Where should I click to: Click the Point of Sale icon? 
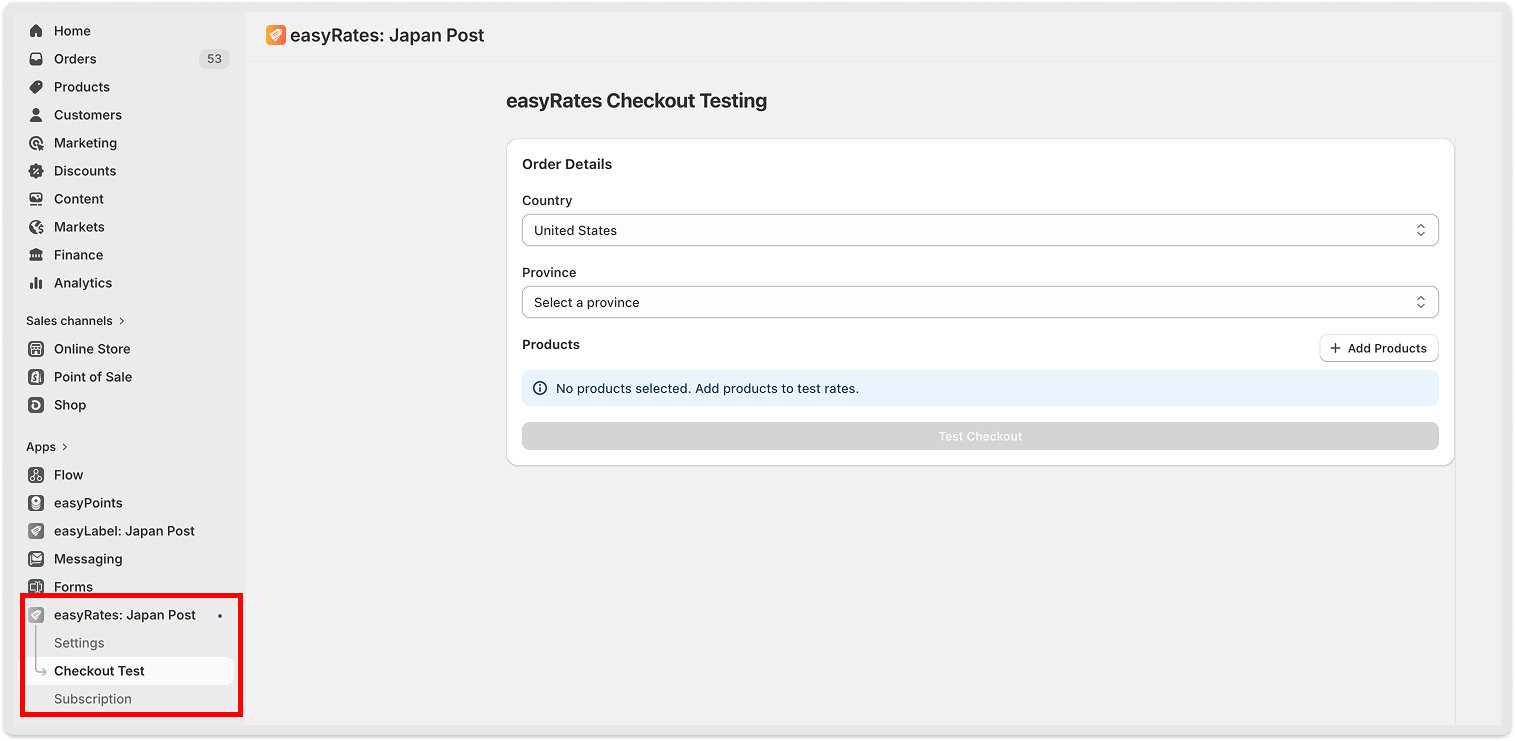pos(36,377)
